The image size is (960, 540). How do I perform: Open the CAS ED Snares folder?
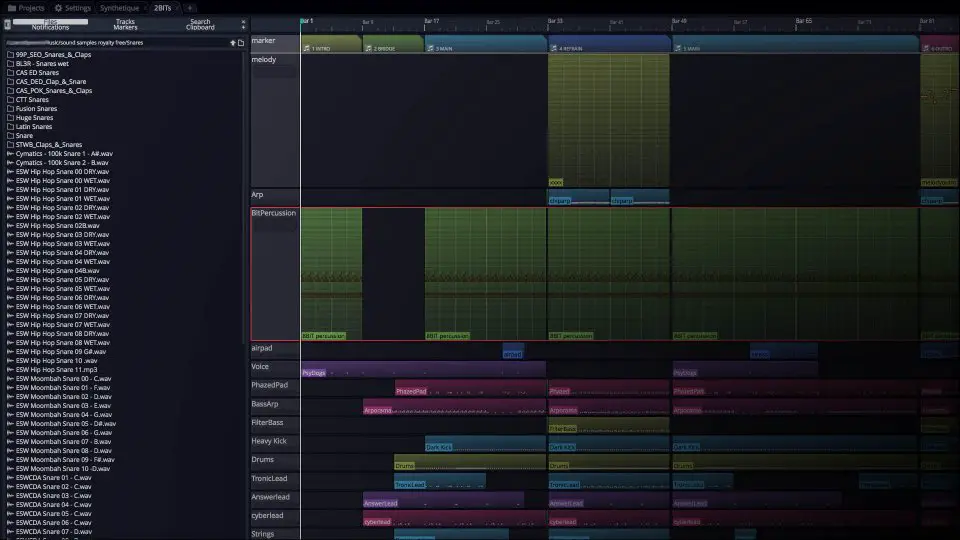(37, 72)
